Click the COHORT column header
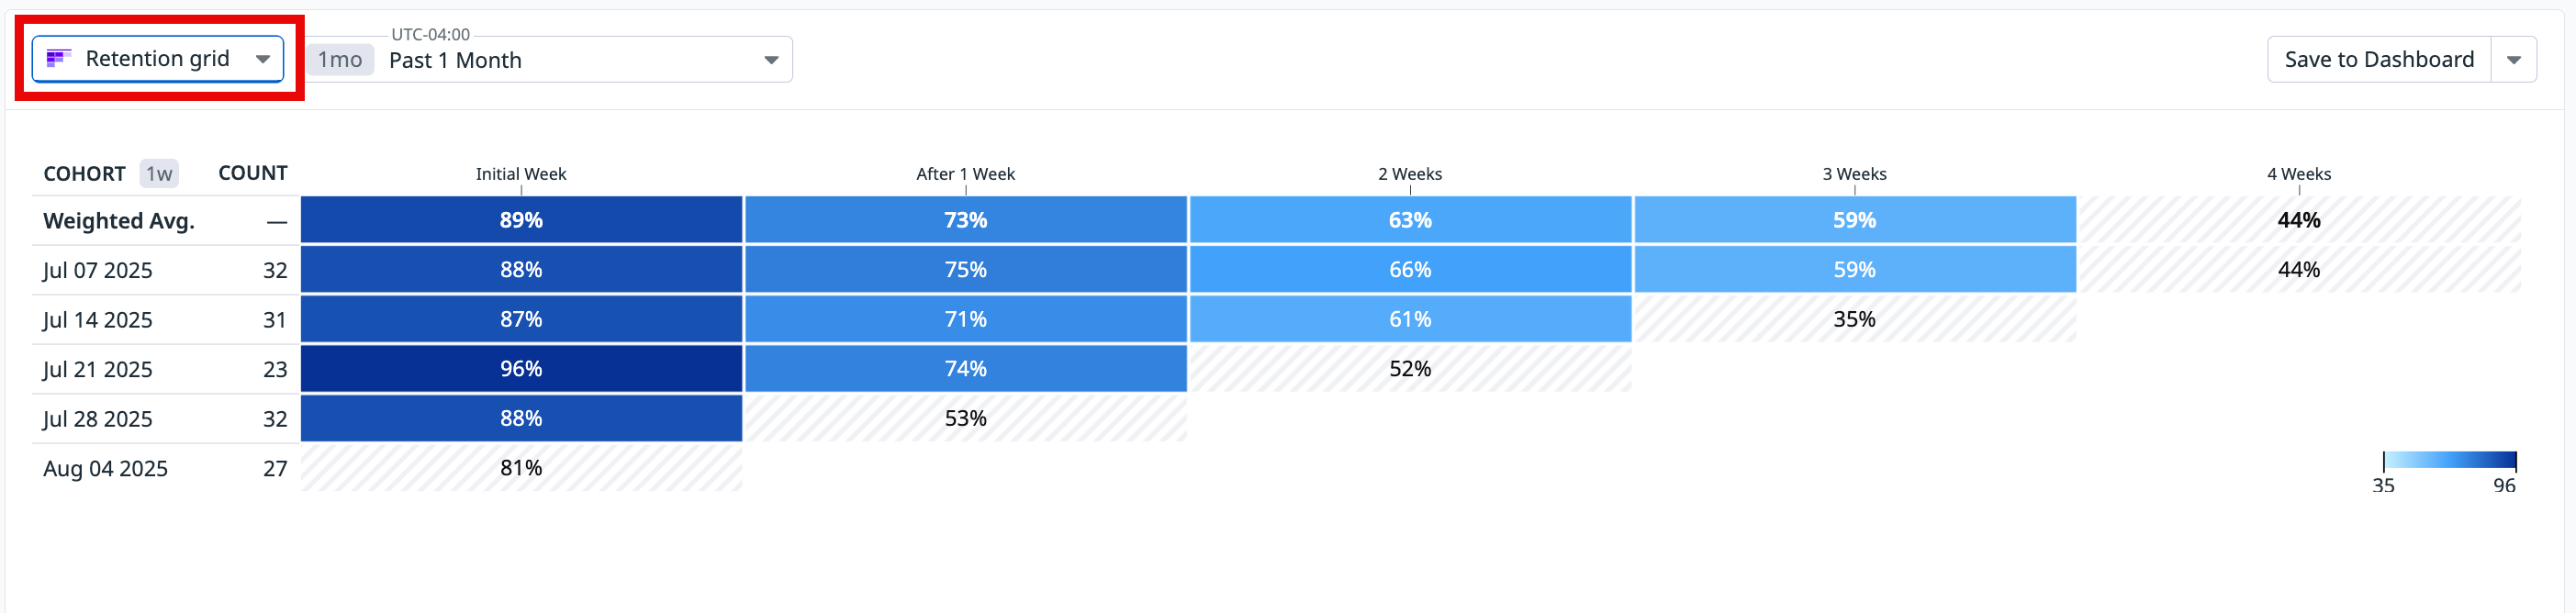Screen dimensions: 2576x613 (x=84, y=173)
